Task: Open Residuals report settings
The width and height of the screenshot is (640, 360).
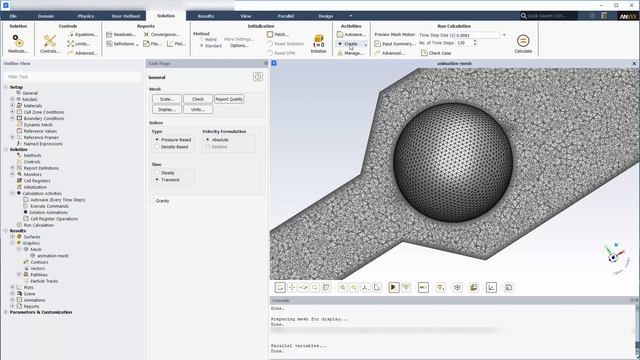Action: pyautogui.click(x=121, y=35)
